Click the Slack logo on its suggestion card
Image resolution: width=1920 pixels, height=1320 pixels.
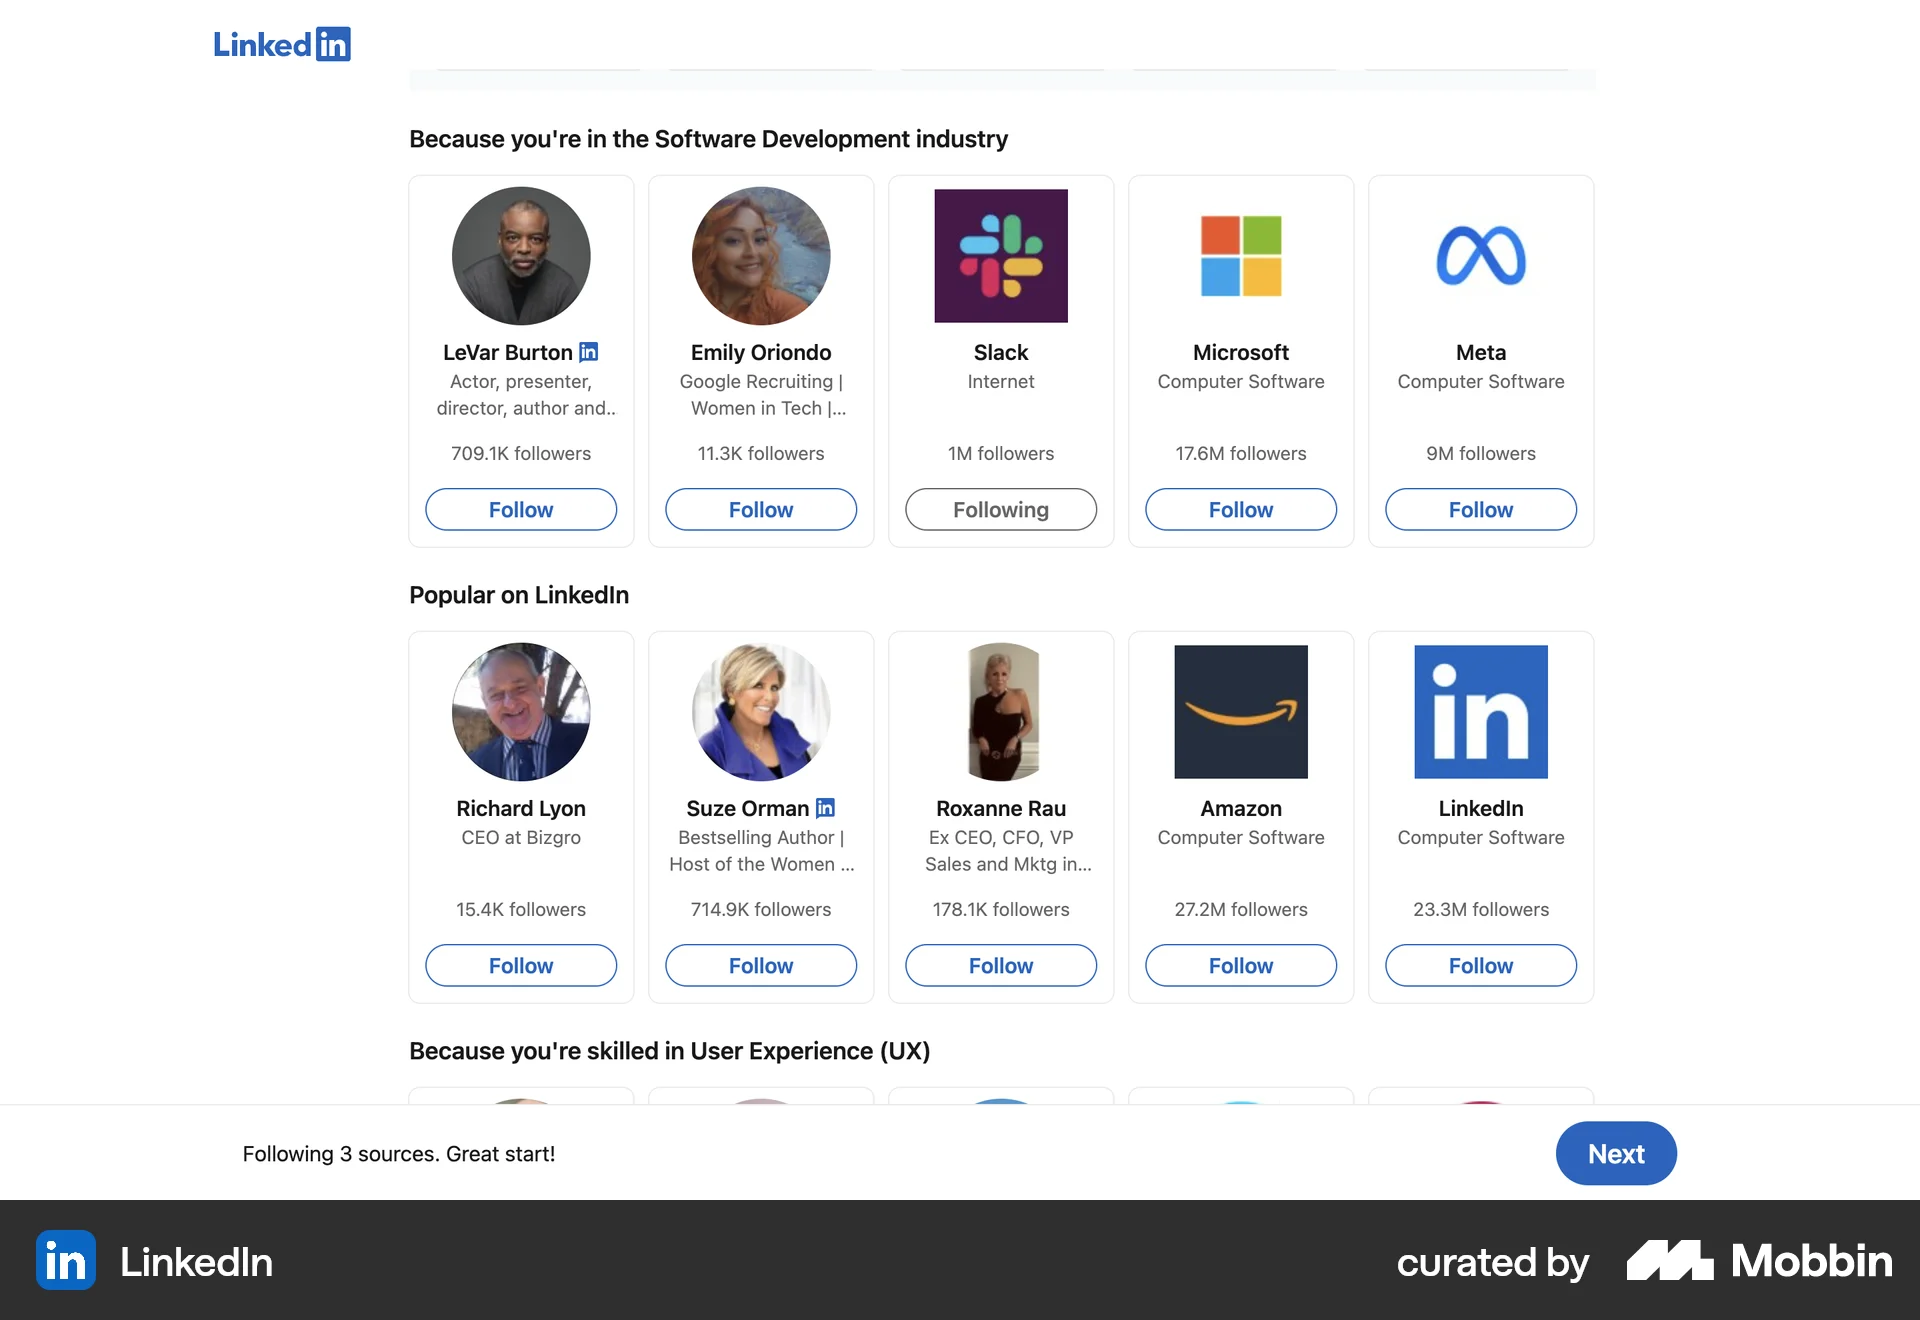(1001, 255)
